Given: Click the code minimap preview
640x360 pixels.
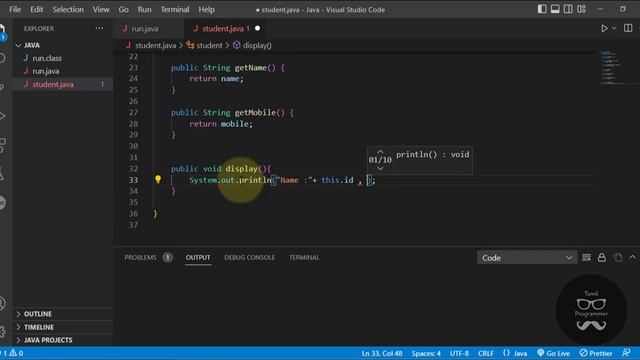Looking at the screenshot, I should tap(610, 67).
